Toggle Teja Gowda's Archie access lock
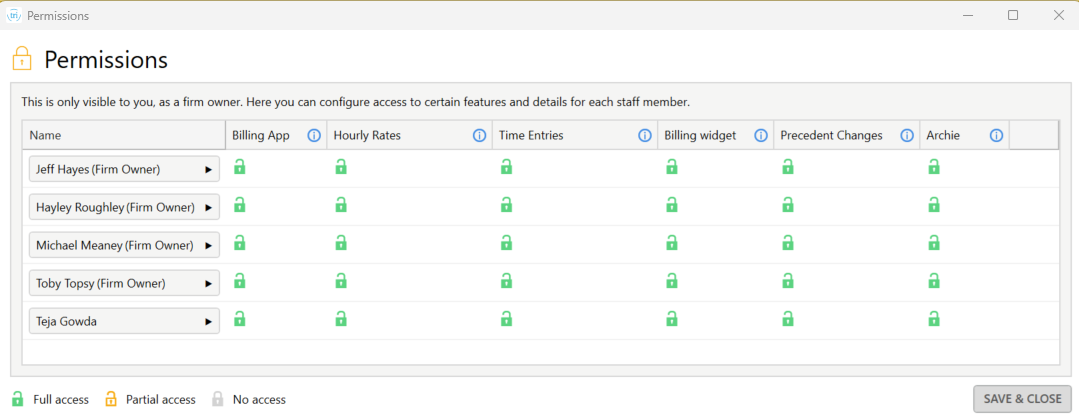1079x416 pixels. [x=934, y=318]
